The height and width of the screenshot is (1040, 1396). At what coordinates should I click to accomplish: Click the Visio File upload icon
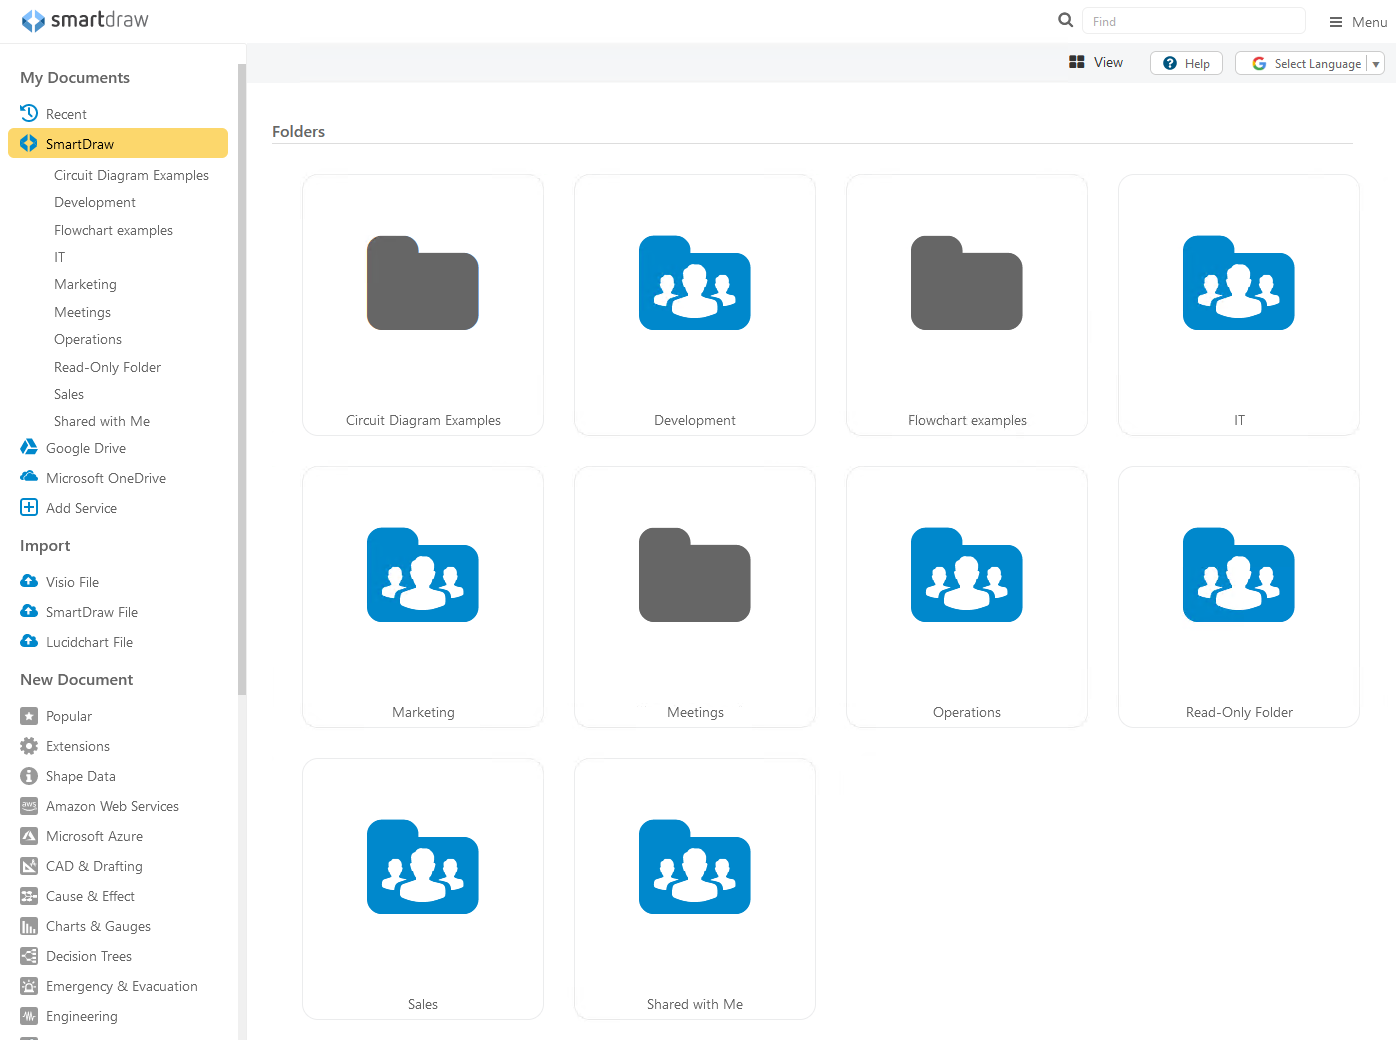(29, 581)
